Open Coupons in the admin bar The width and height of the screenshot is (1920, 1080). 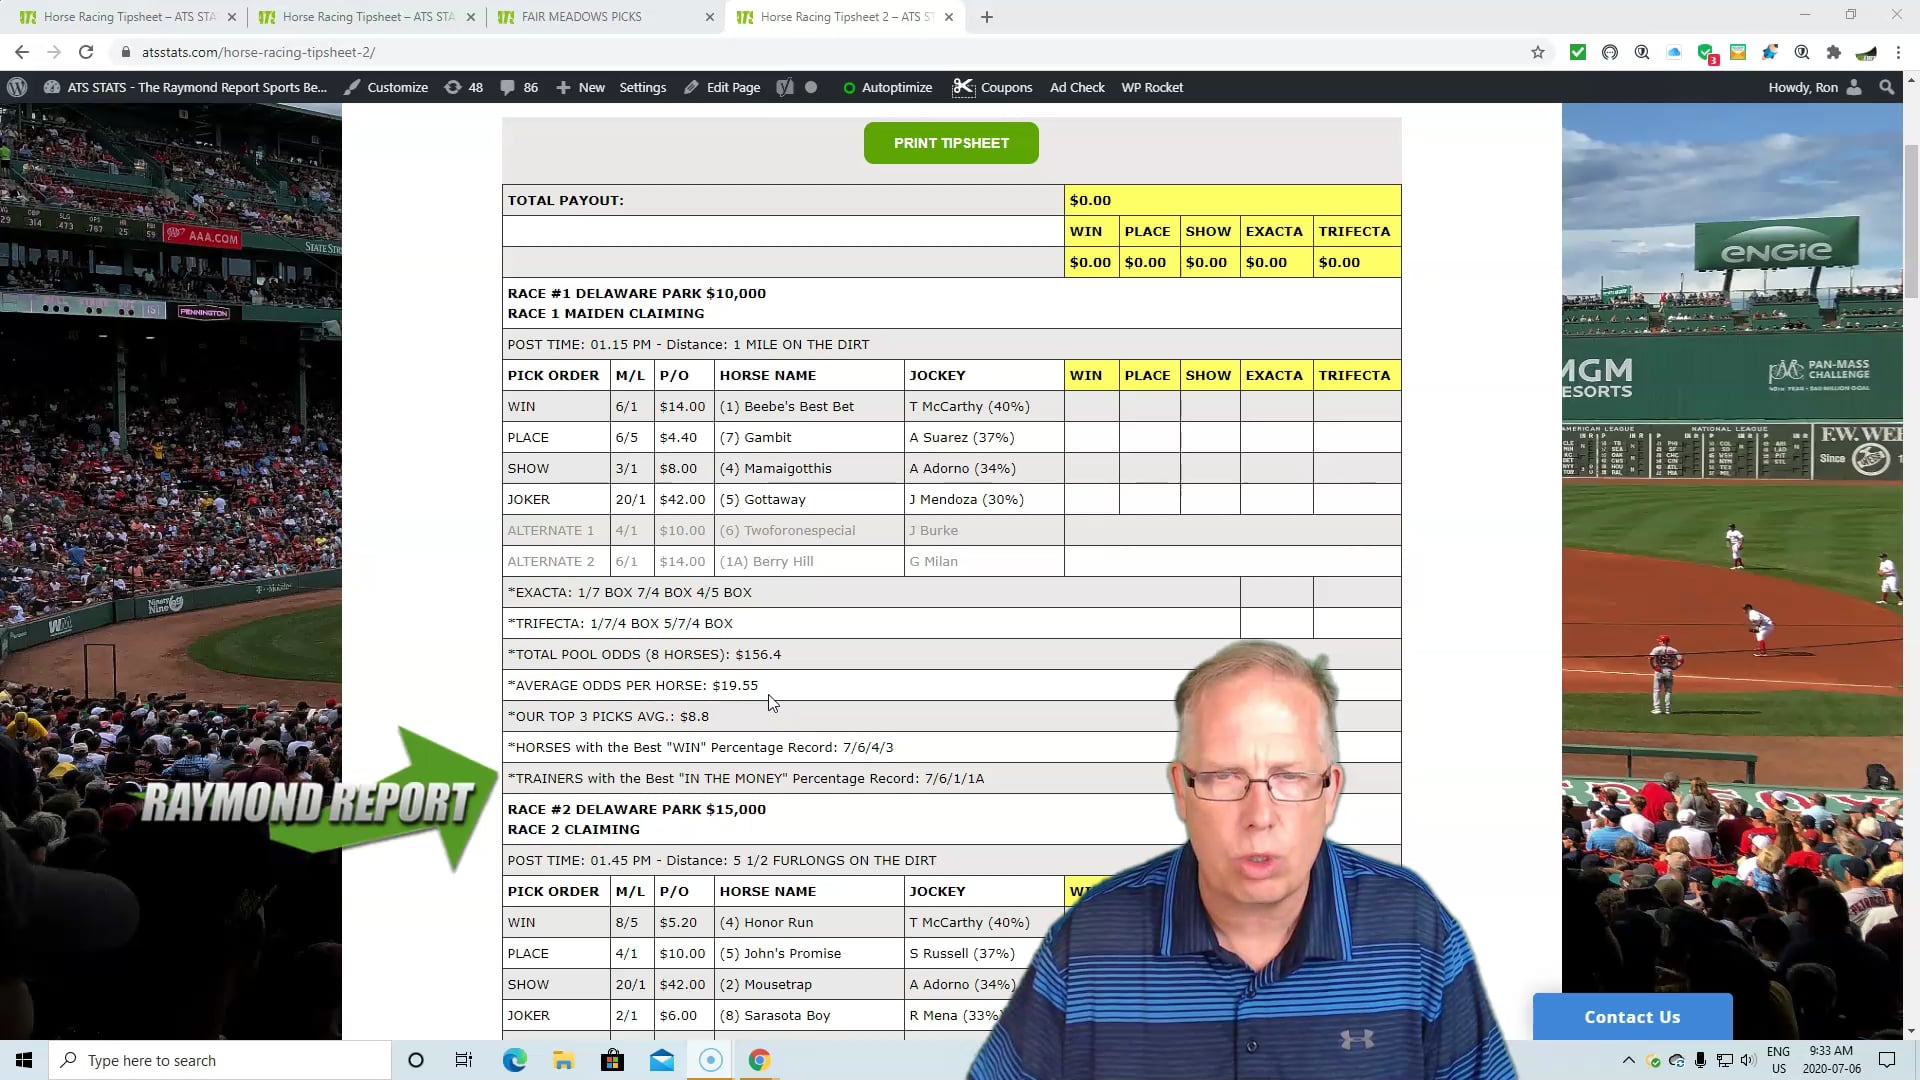click(993, 87)
